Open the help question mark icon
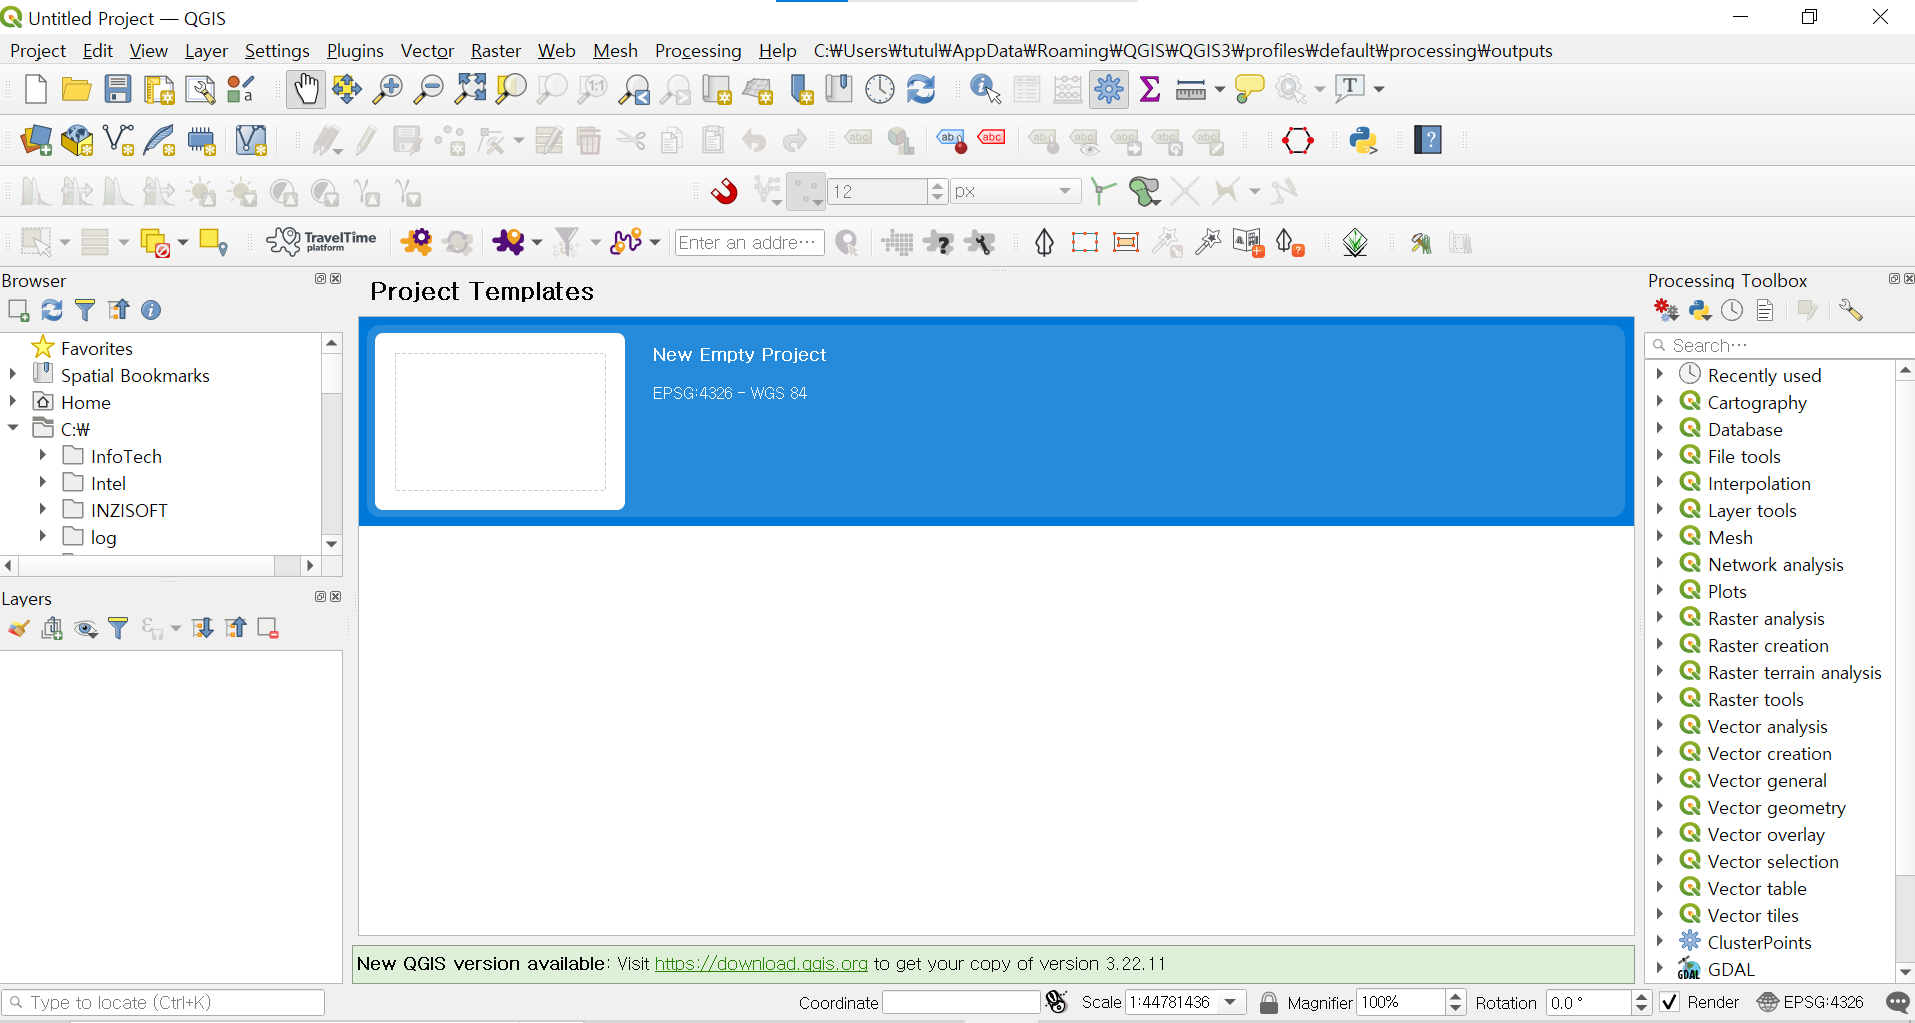This screenshot has height=1023, width=1915. point(1428,140)
